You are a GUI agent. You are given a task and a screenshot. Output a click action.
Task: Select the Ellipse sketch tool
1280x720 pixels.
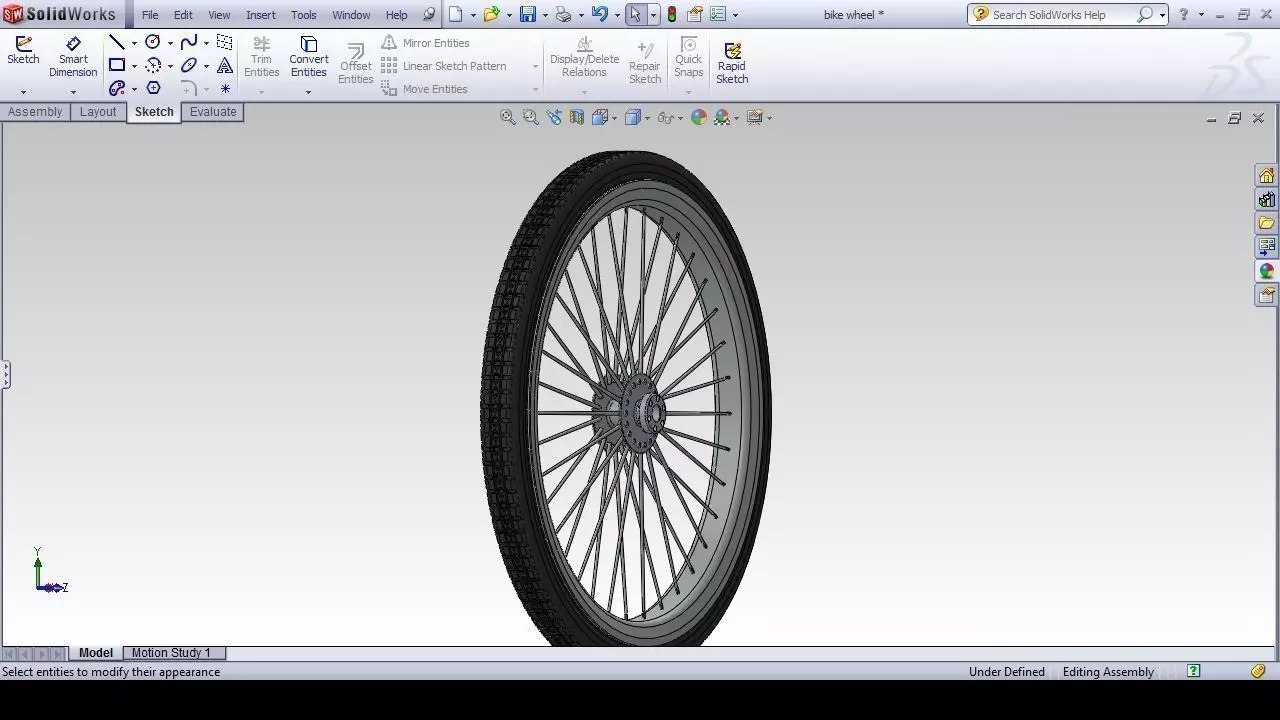click(x=189, y=65)
